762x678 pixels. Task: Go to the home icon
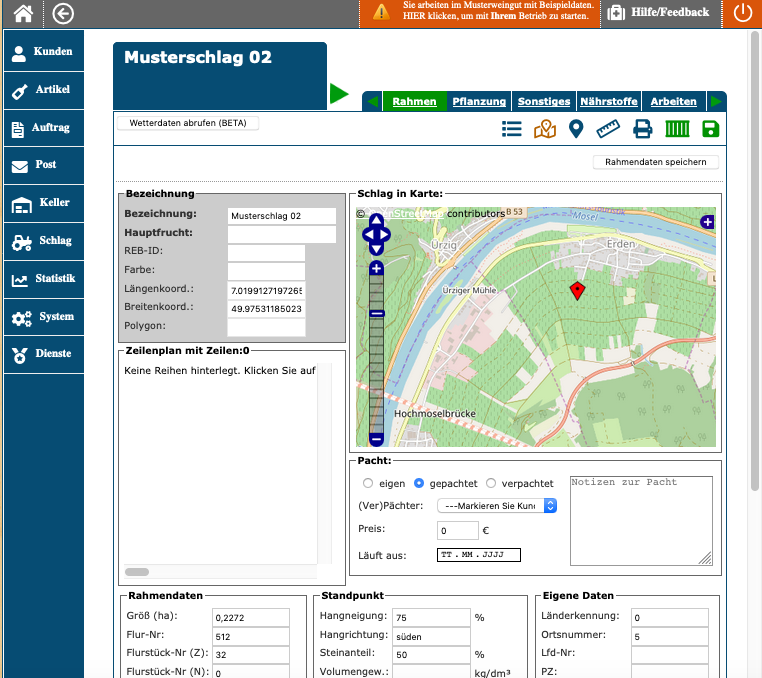click(23, 13)
